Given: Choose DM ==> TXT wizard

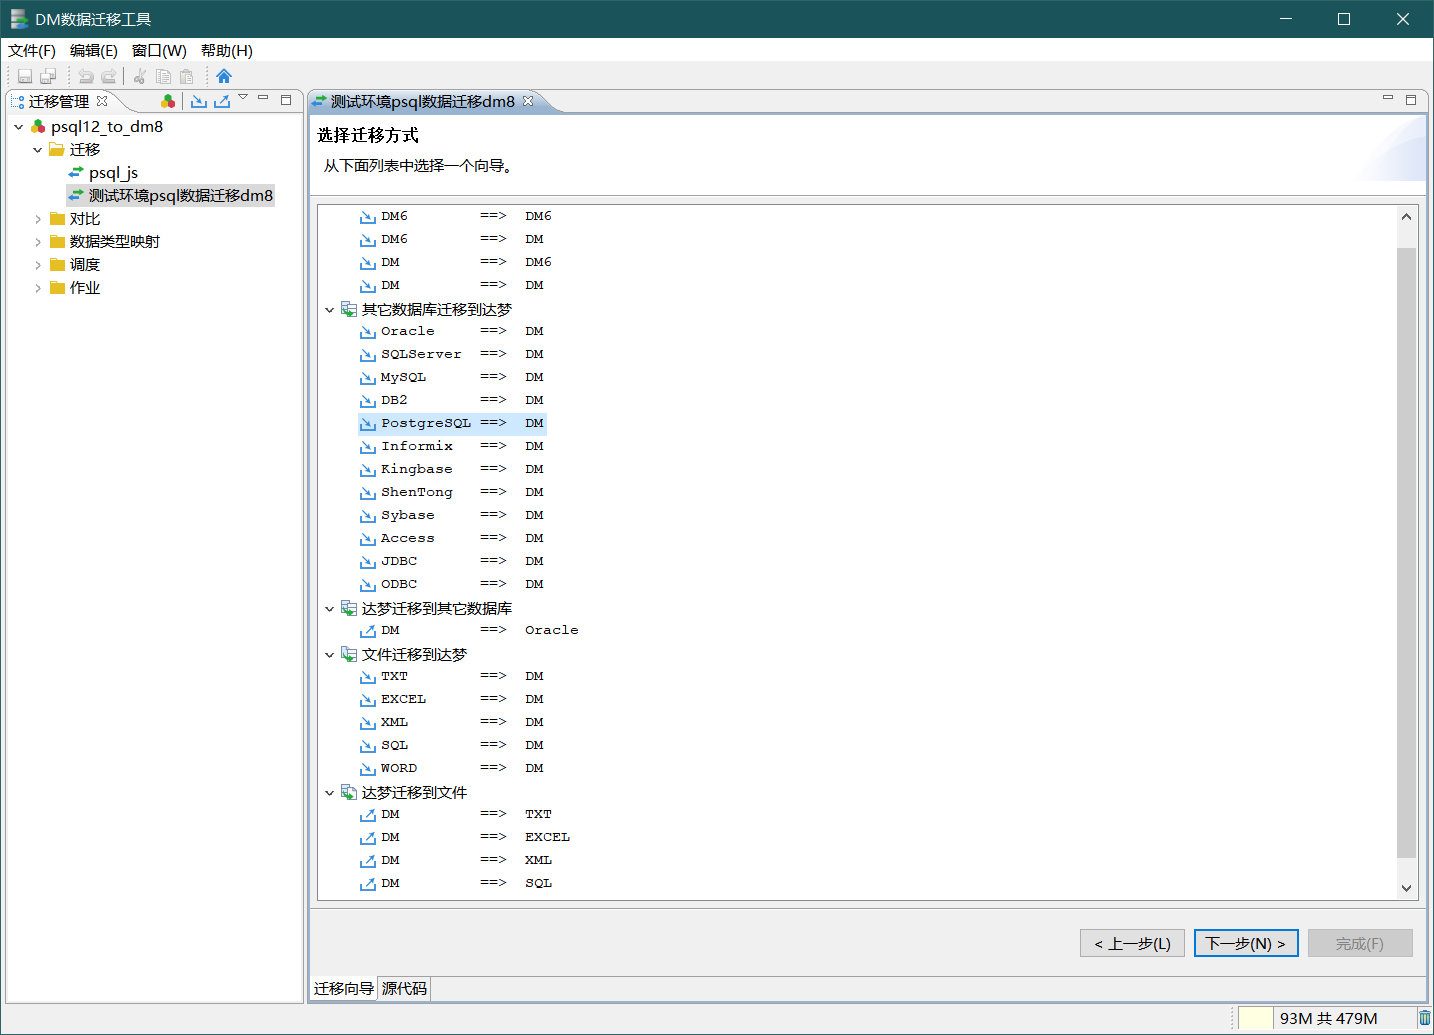Looking at the screenshot, I should click(x=456, y=814).
